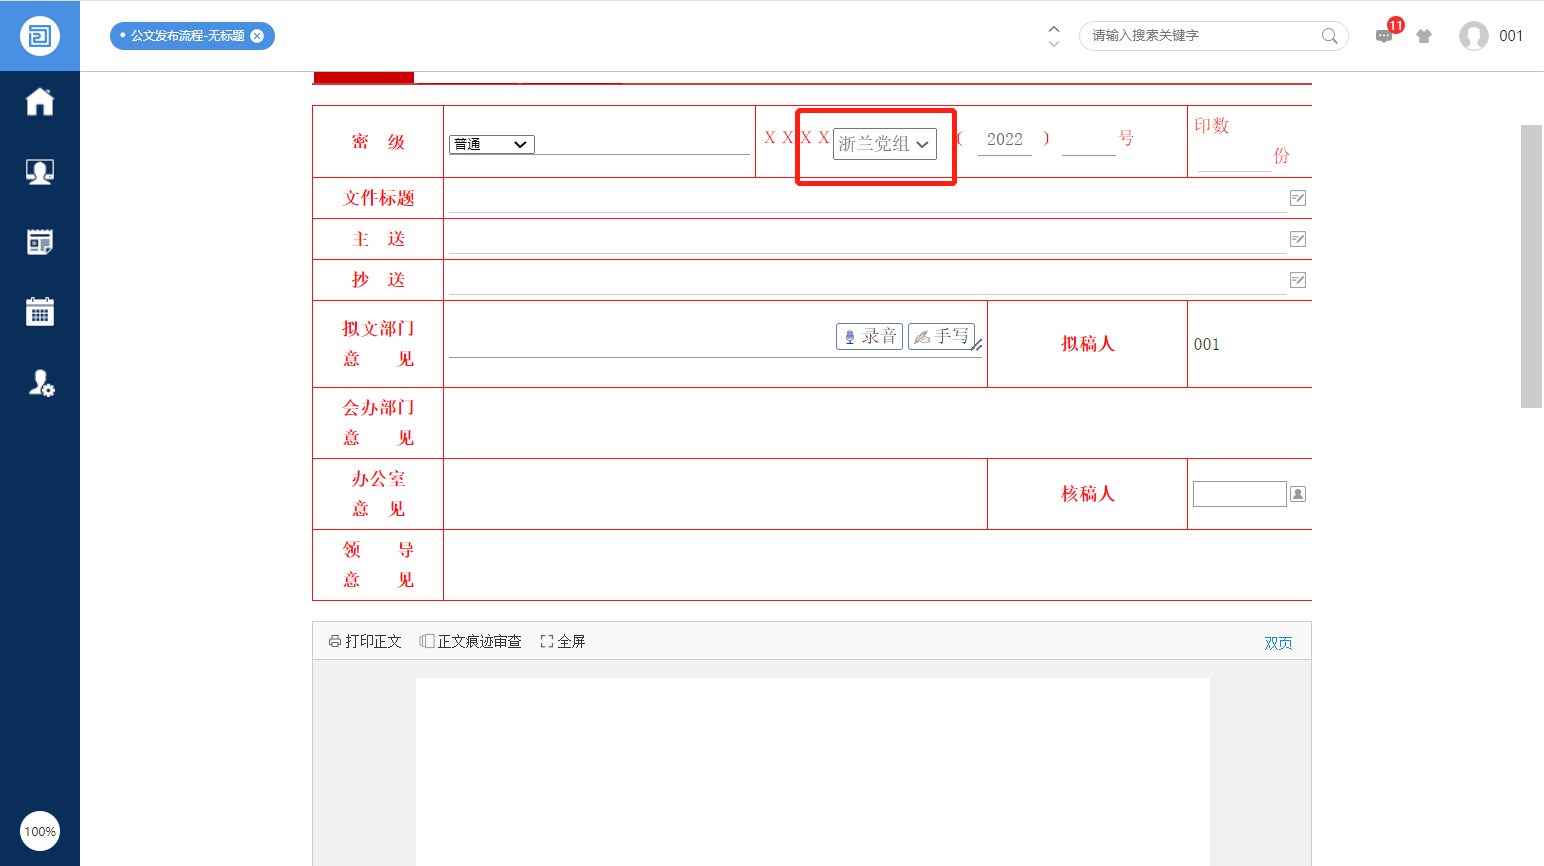This screenshot has width=1544, height=866.
Task: Open the user avatar profile
Action: coord(1474,36)
